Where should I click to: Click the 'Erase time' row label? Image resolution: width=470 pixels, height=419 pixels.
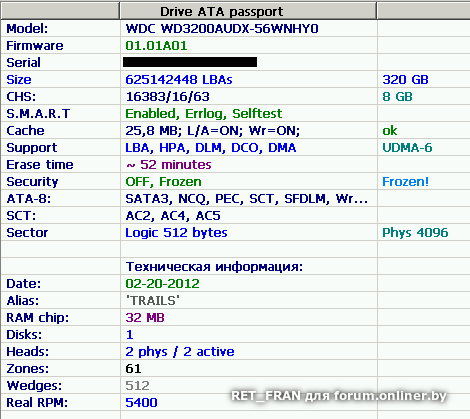pos(40,165)
